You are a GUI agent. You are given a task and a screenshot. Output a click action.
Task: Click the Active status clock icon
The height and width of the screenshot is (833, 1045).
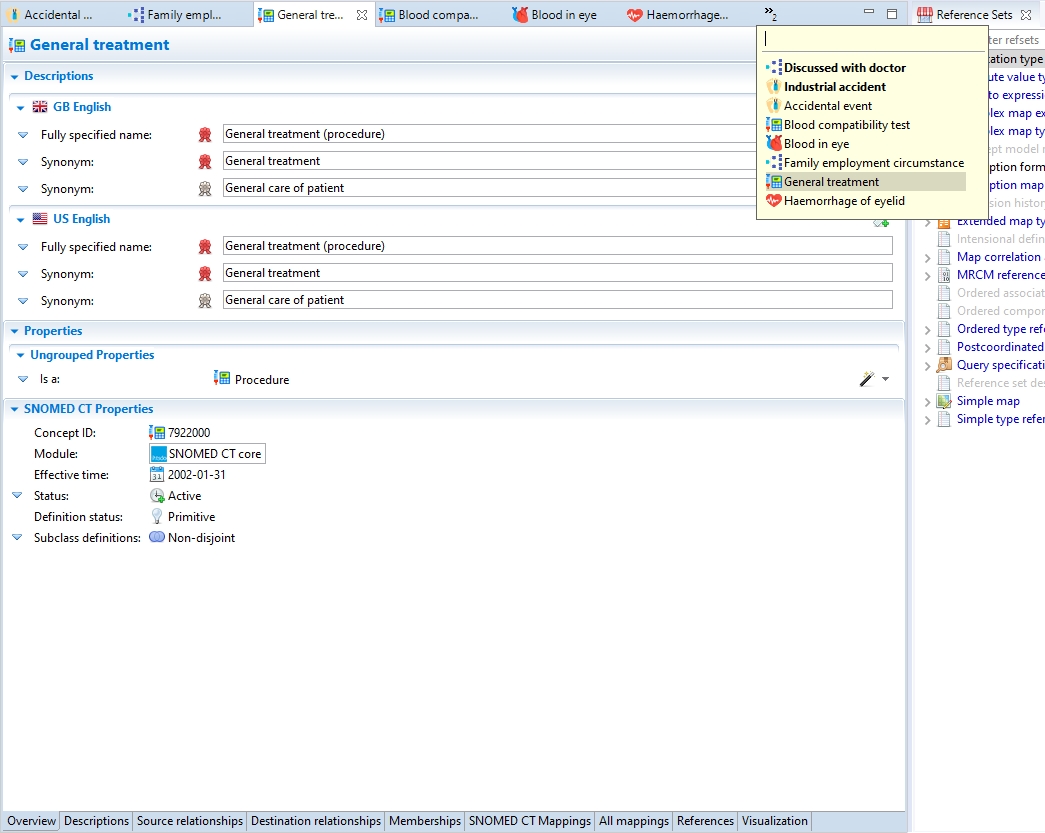point(157,496)
